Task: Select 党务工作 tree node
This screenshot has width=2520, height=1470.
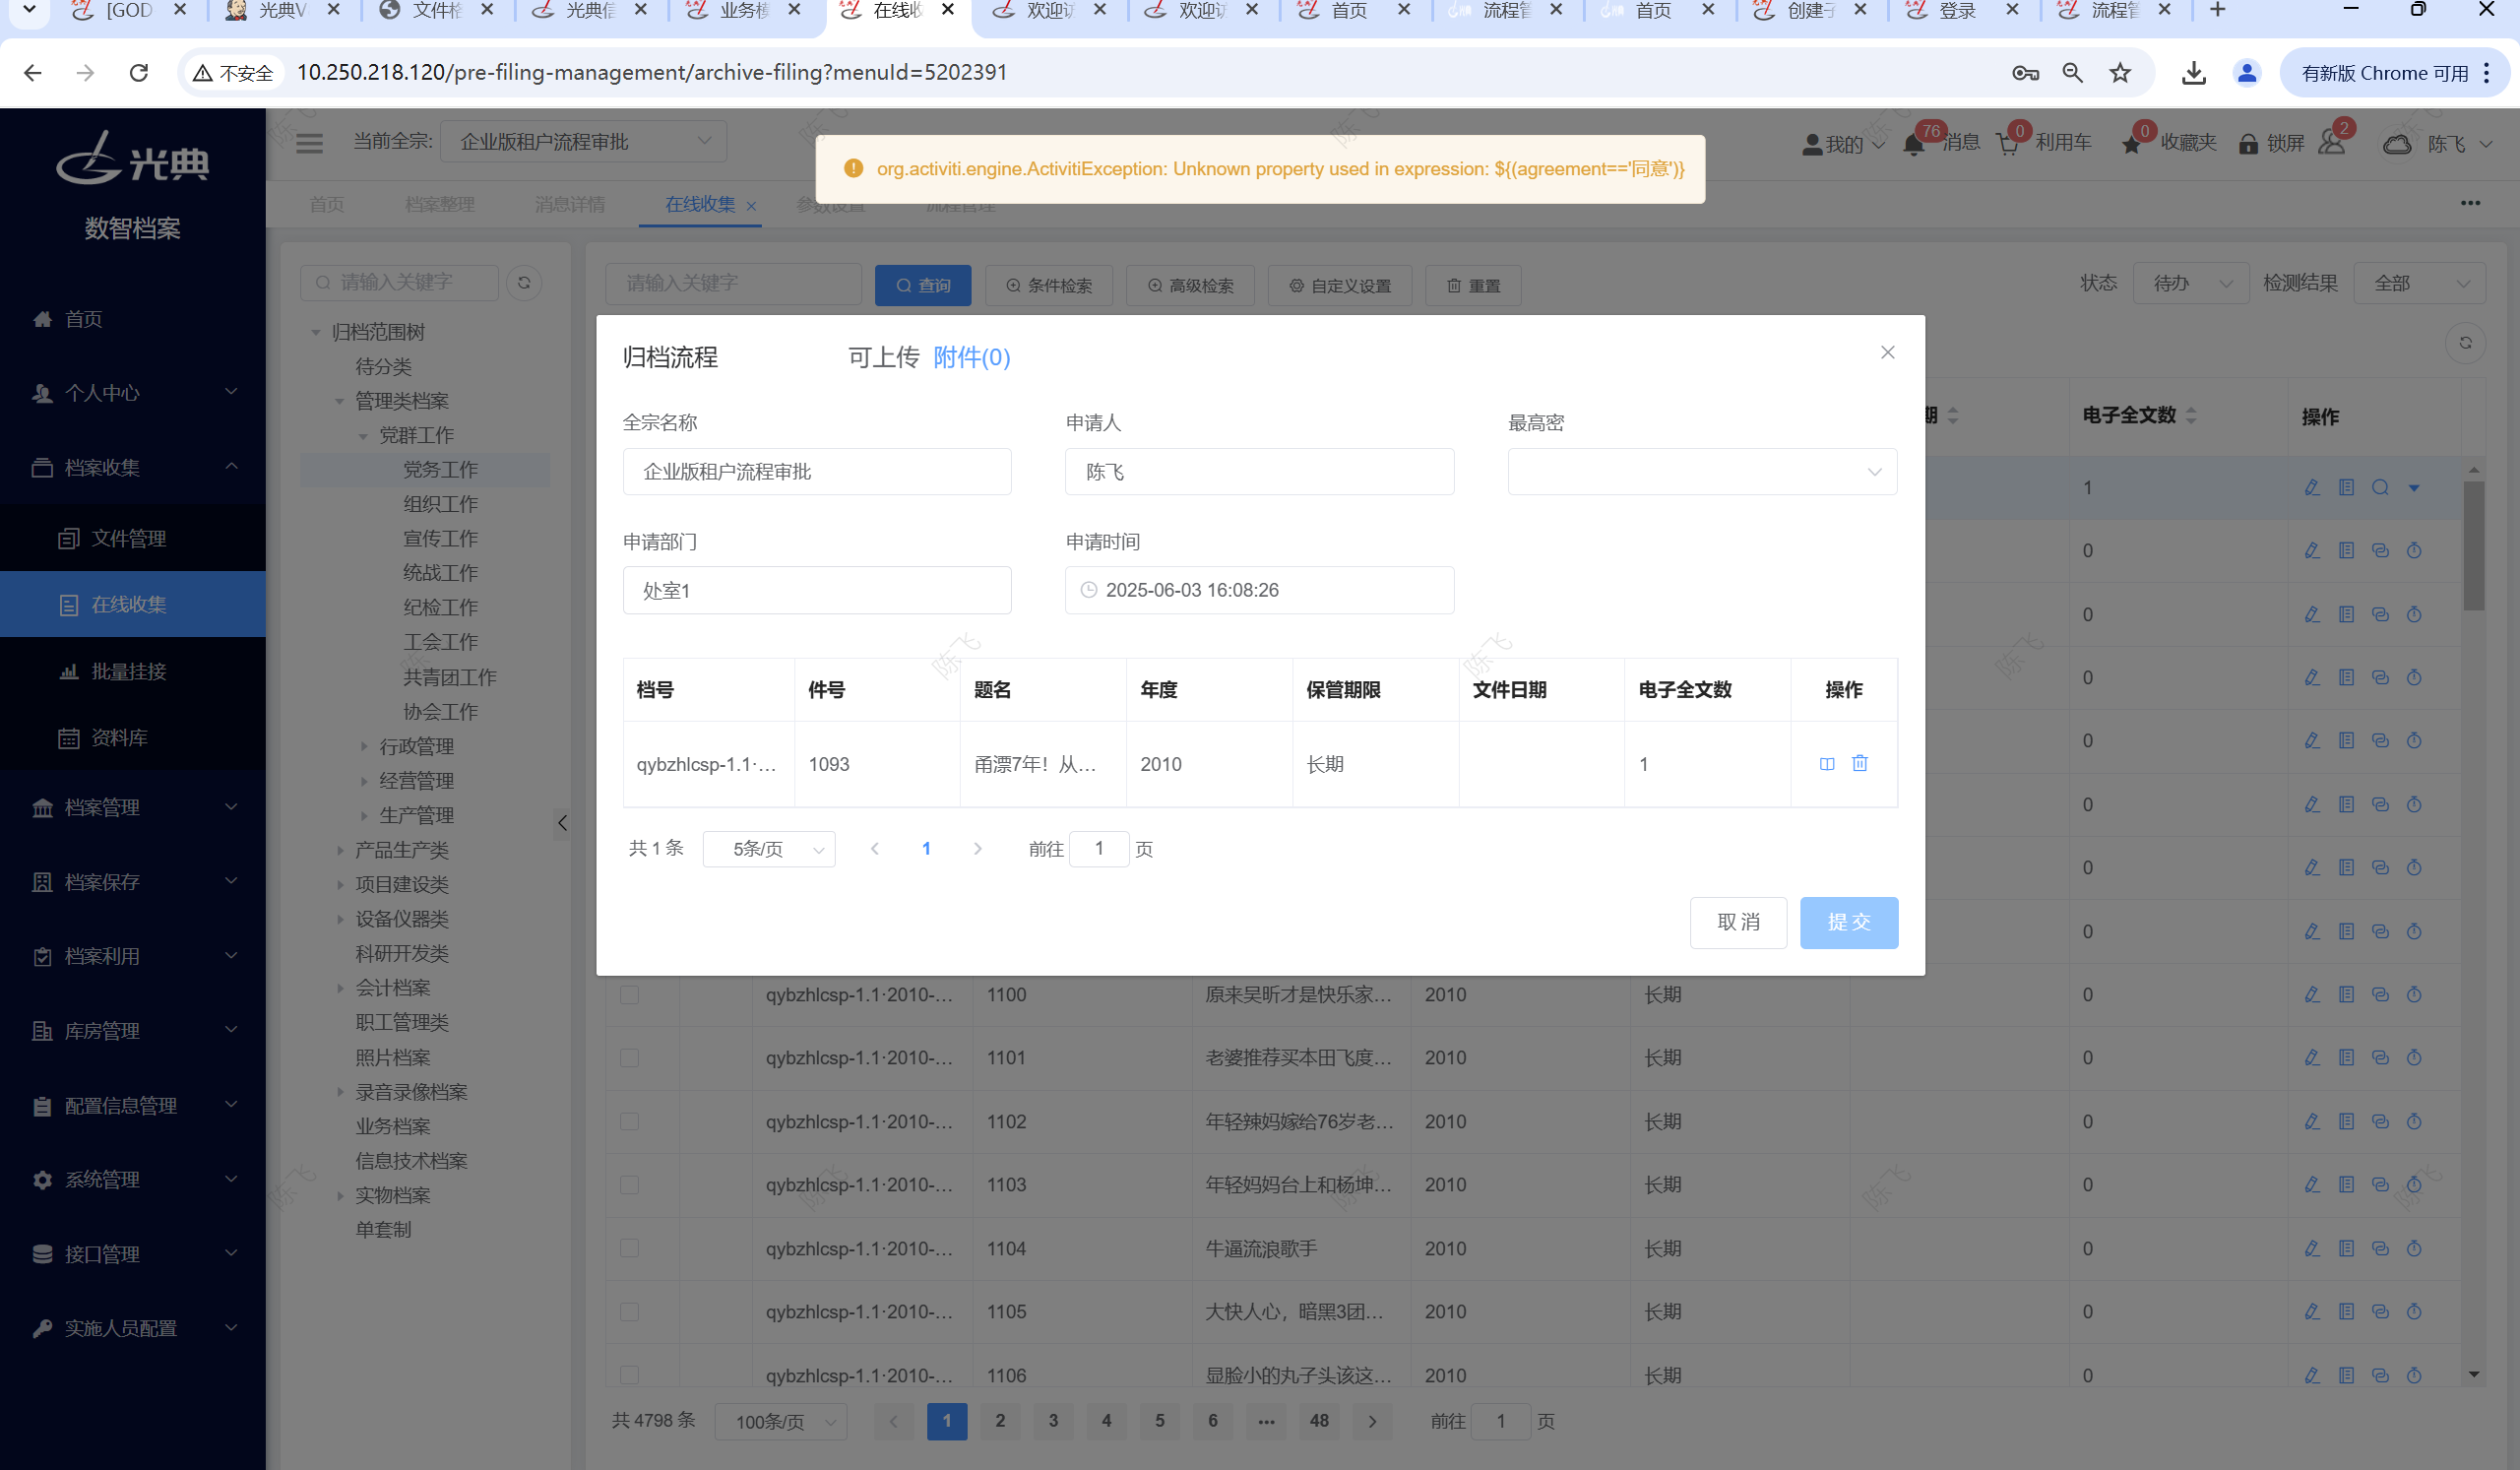Action: tap(440, 469)
